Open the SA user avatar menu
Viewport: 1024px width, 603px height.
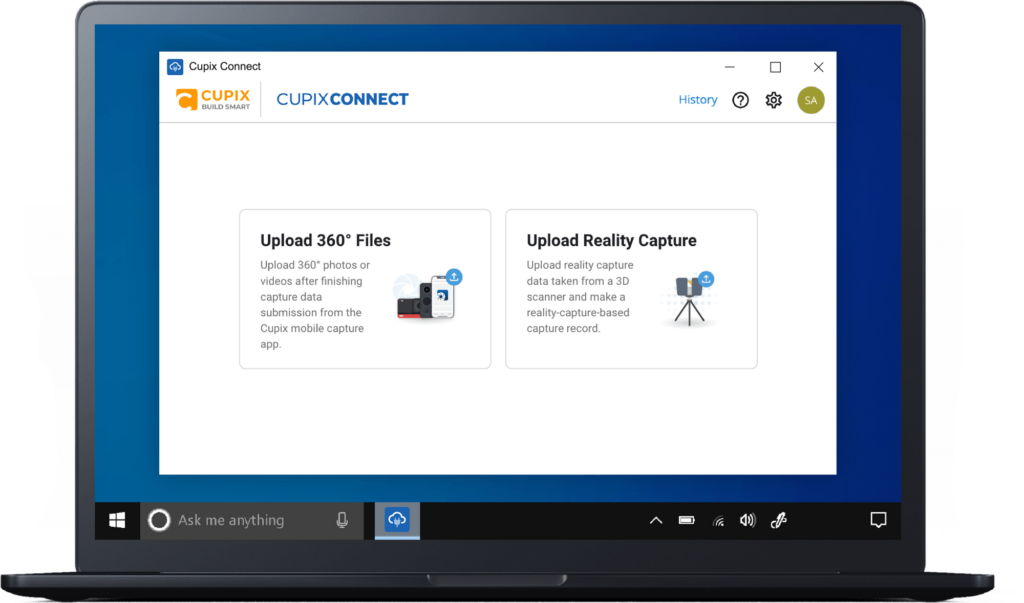coord(810,100)
